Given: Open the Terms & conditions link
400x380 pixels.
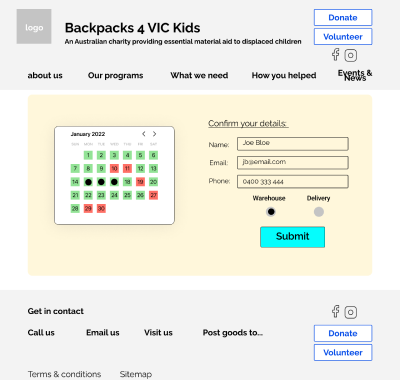Looking at the screenshot, I should 64,374.
